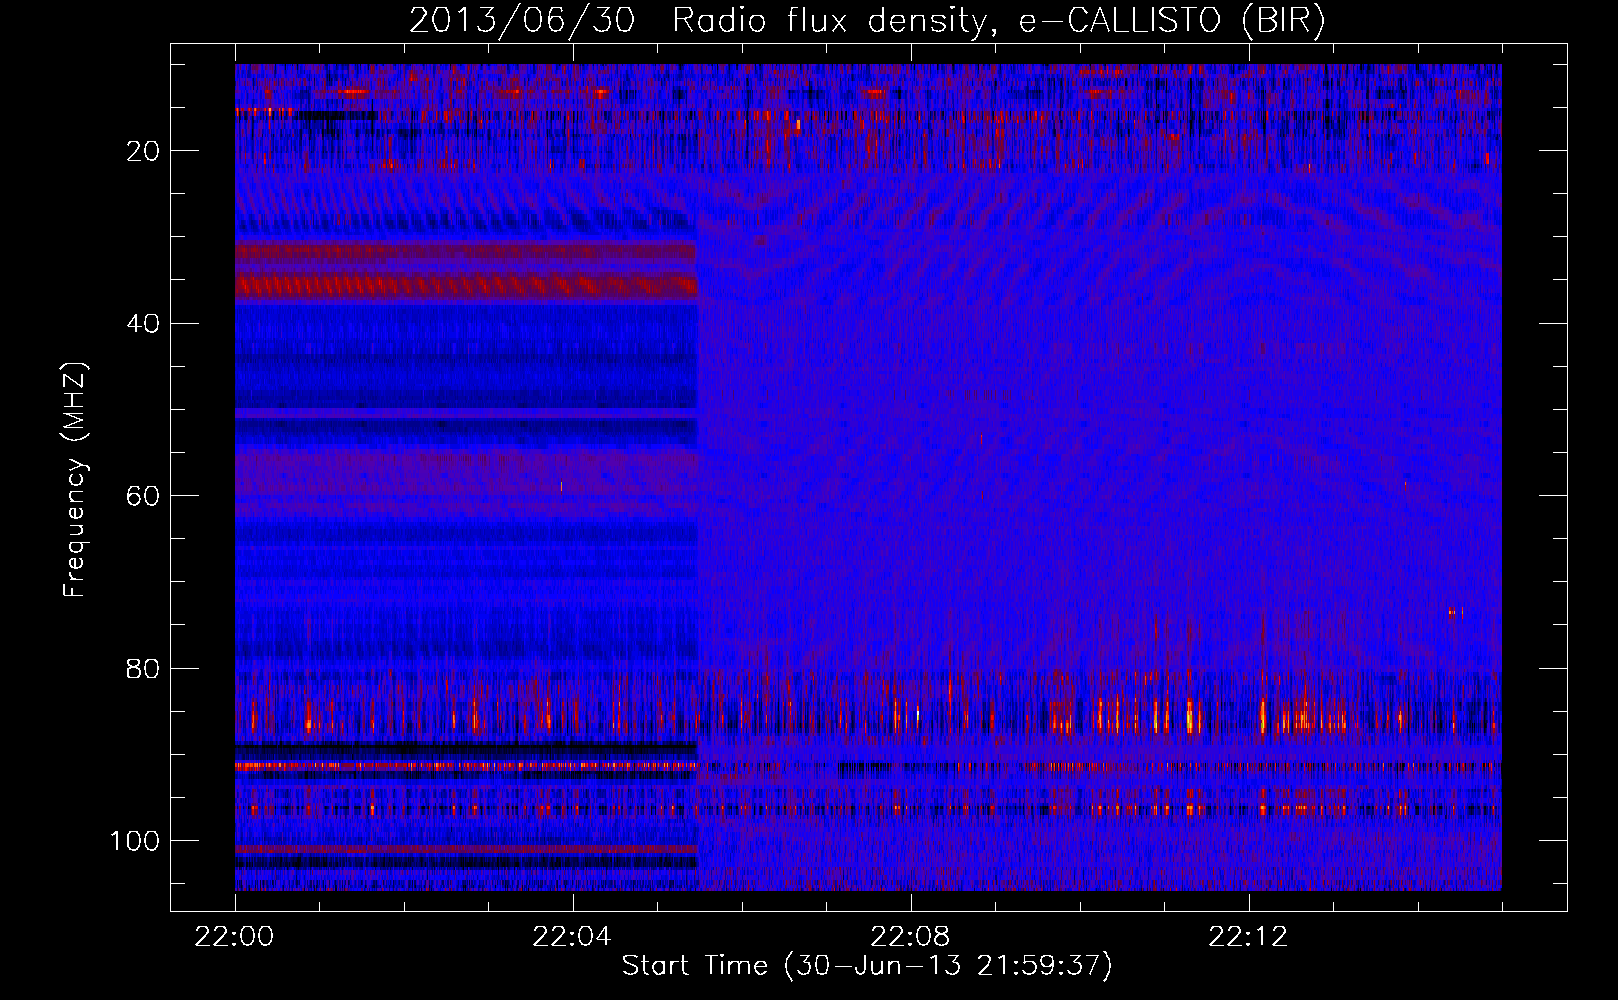Click the "22:04" time tick label
This screenshot has width=1618, height=1000.
[x=572, y=937]
